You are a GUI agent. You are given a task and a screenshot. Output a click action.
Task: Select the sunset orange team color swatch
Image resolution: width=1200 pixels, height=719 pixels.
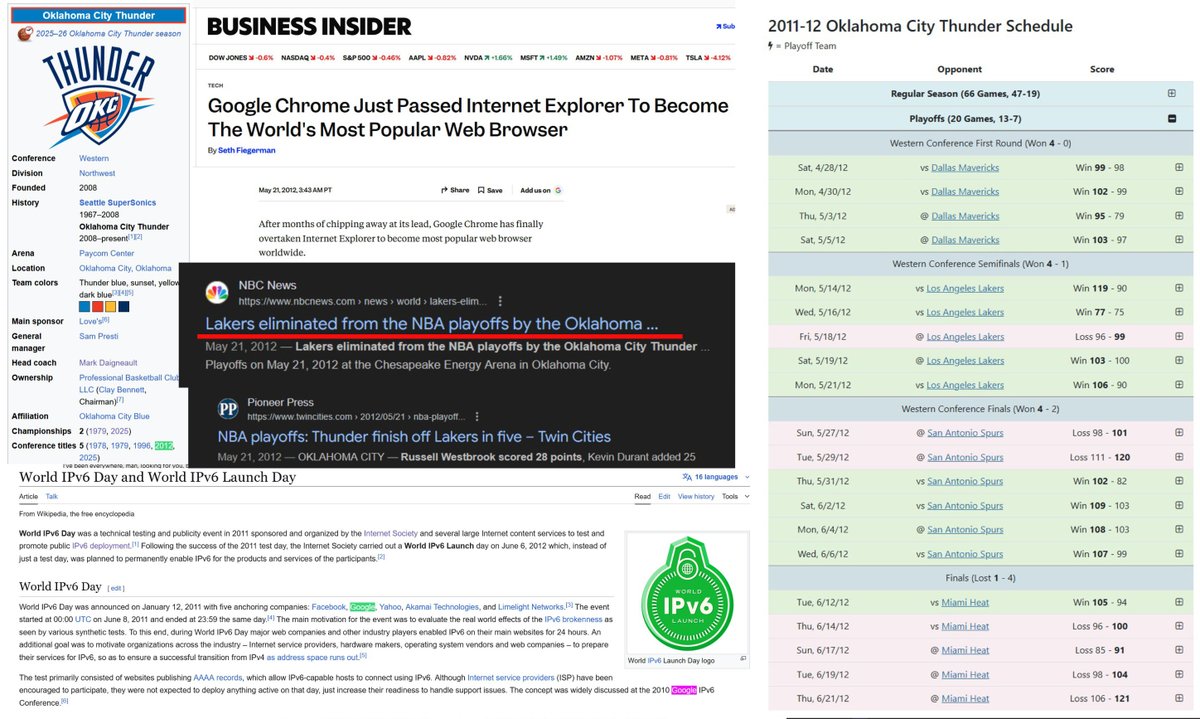pos(98,307)
